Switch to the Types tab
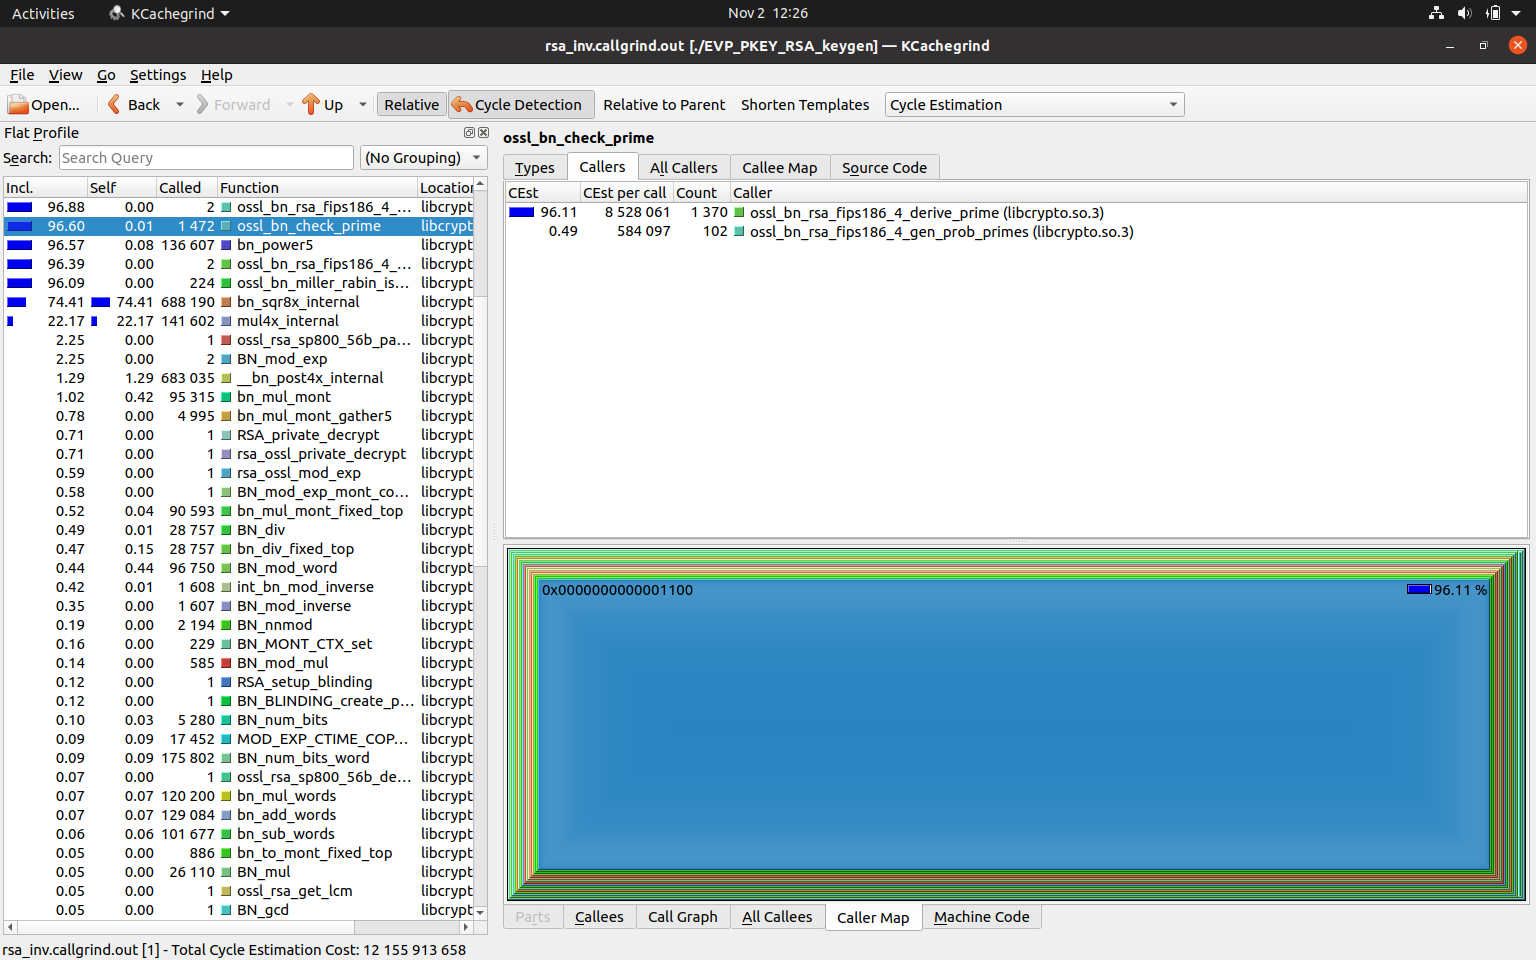This screenshot has width=1536, height=960. coord(534,168)
